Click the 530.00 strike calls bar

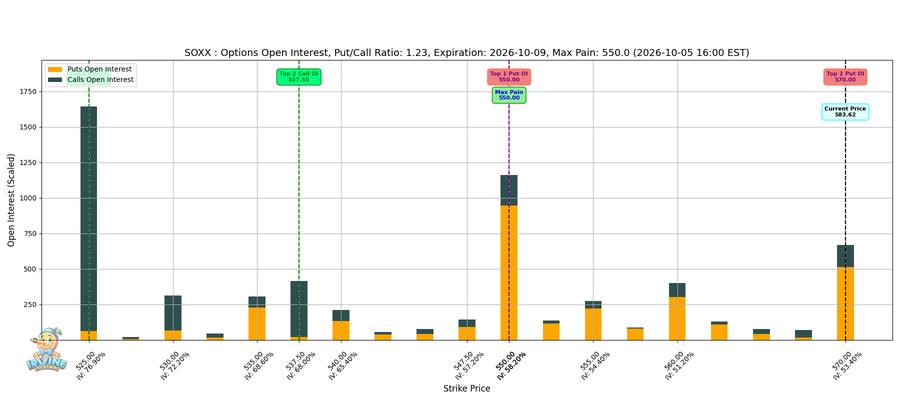click(x=173, y=313)
